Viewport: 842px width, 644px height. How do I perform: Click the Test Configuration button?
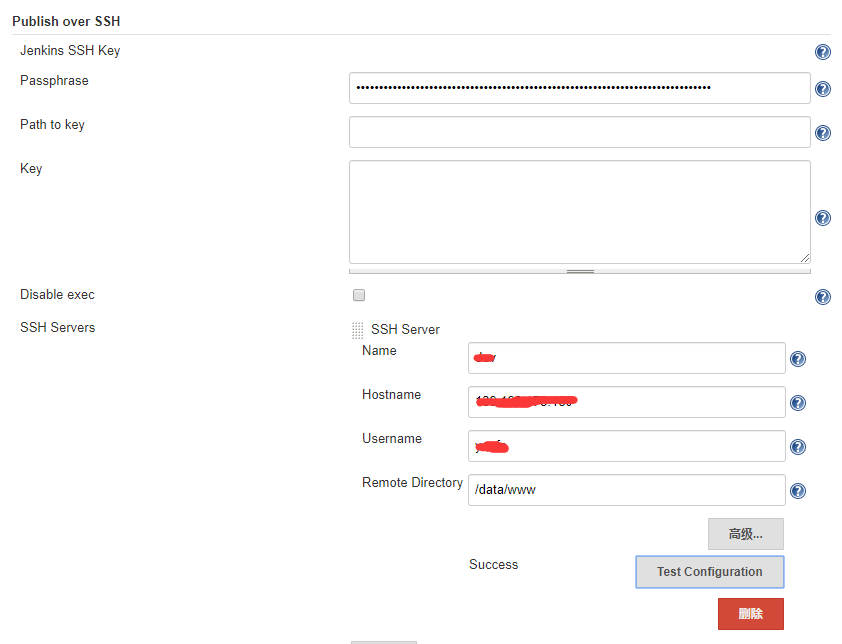pos(709,571)
